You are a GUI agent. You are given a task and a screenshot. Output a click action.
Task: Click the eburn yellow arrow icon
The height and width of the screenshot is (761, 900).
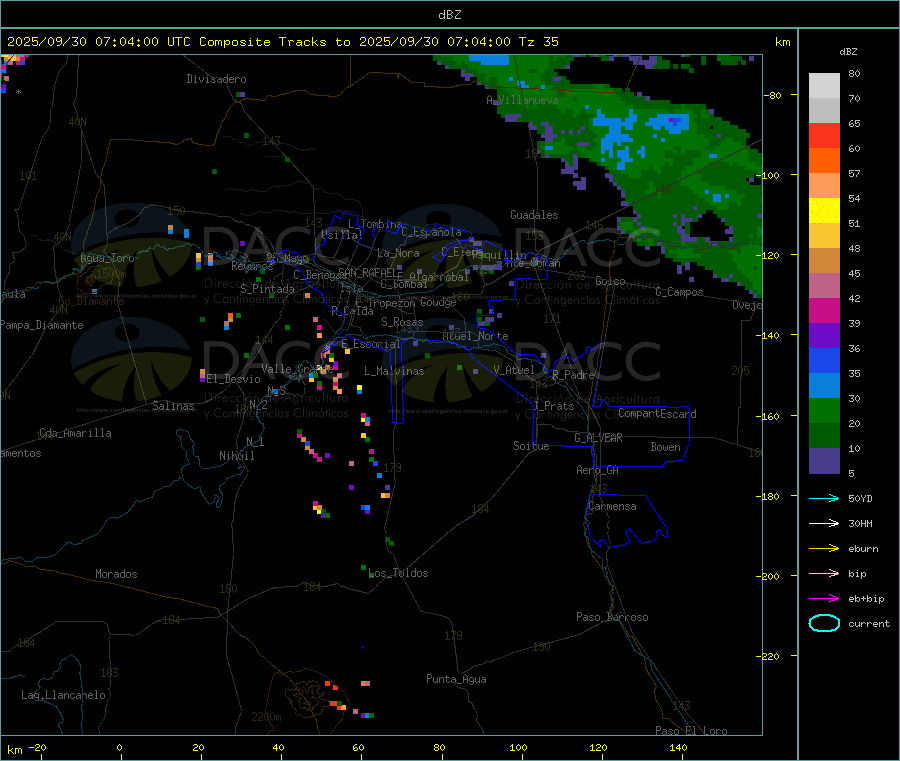tap(824, 549)
